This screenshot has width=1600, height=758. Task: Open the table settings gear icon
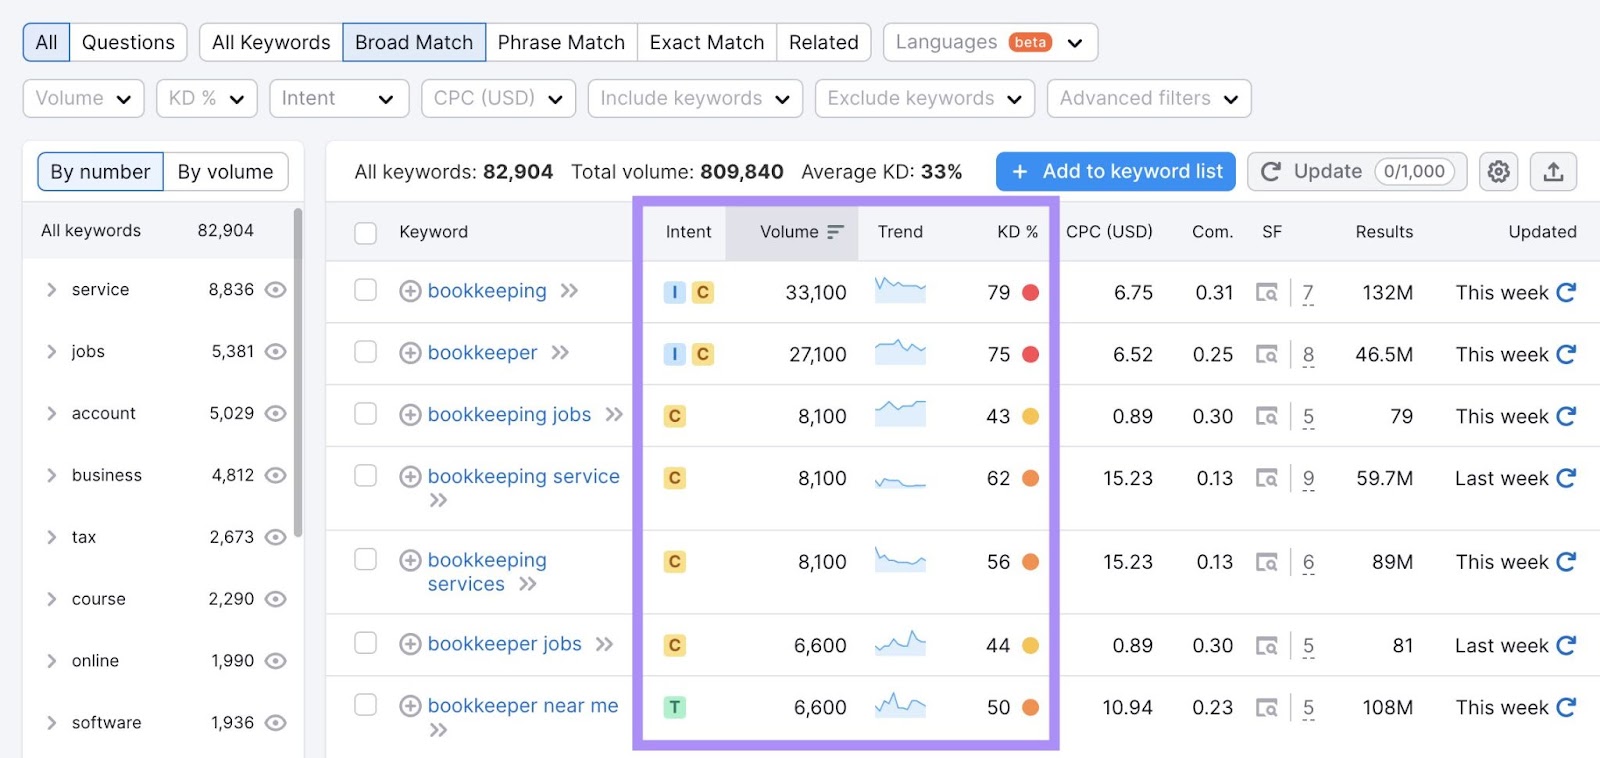pyautogui.click(x=1498, y=172)
